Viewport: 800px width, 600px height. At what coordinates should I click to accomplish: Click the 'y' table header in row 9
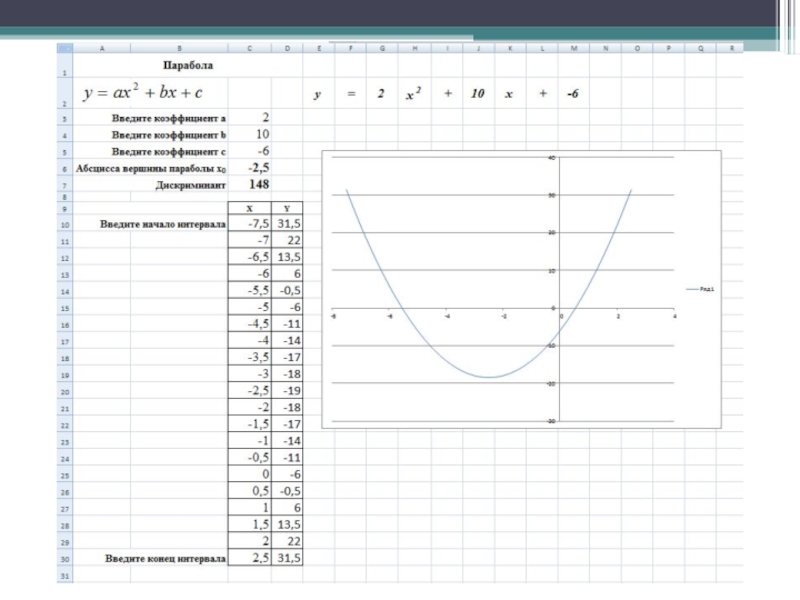coord(287,208)
